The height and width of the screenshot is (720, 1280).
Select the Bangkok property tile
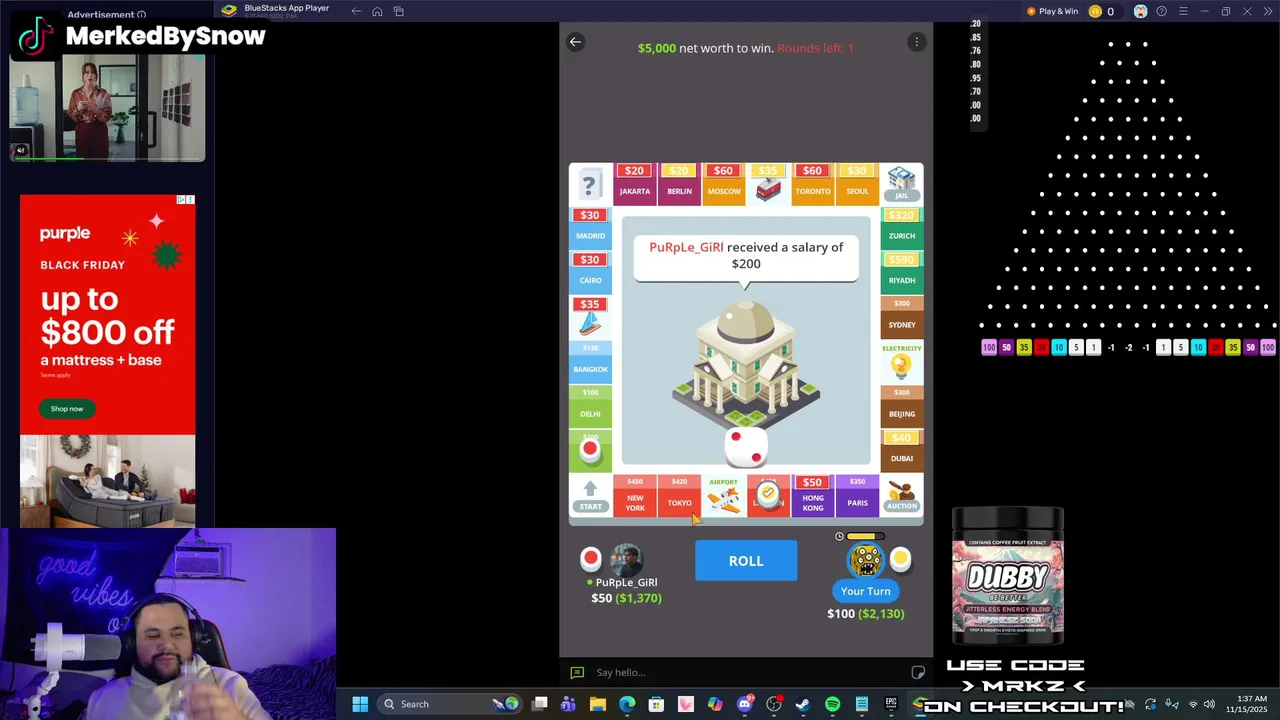pyautogui.click(x=590, y=362)
